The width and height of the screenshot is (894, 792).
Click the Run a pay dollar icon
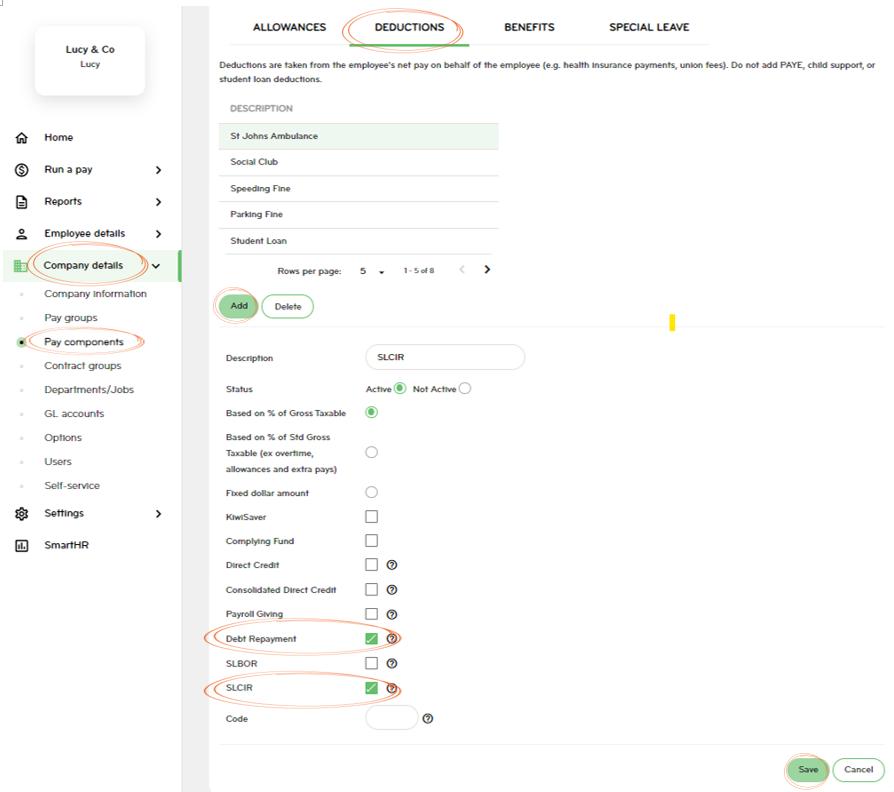[x=22, y=170]
